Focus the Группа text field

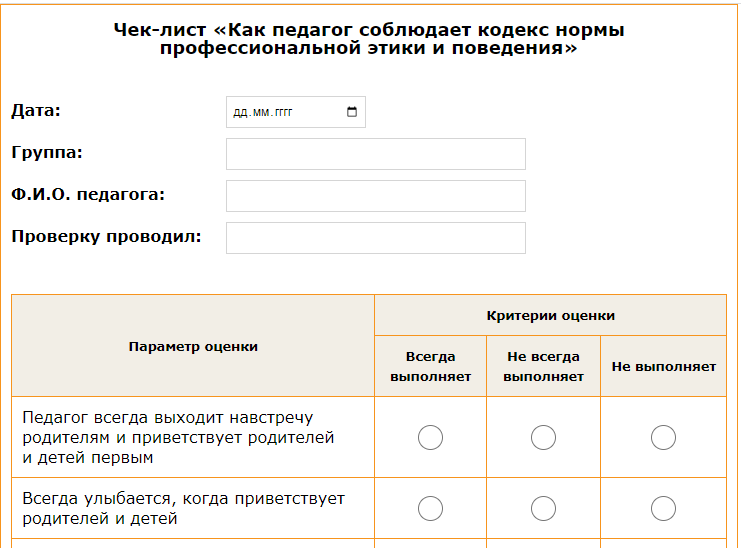coord(375,154)
